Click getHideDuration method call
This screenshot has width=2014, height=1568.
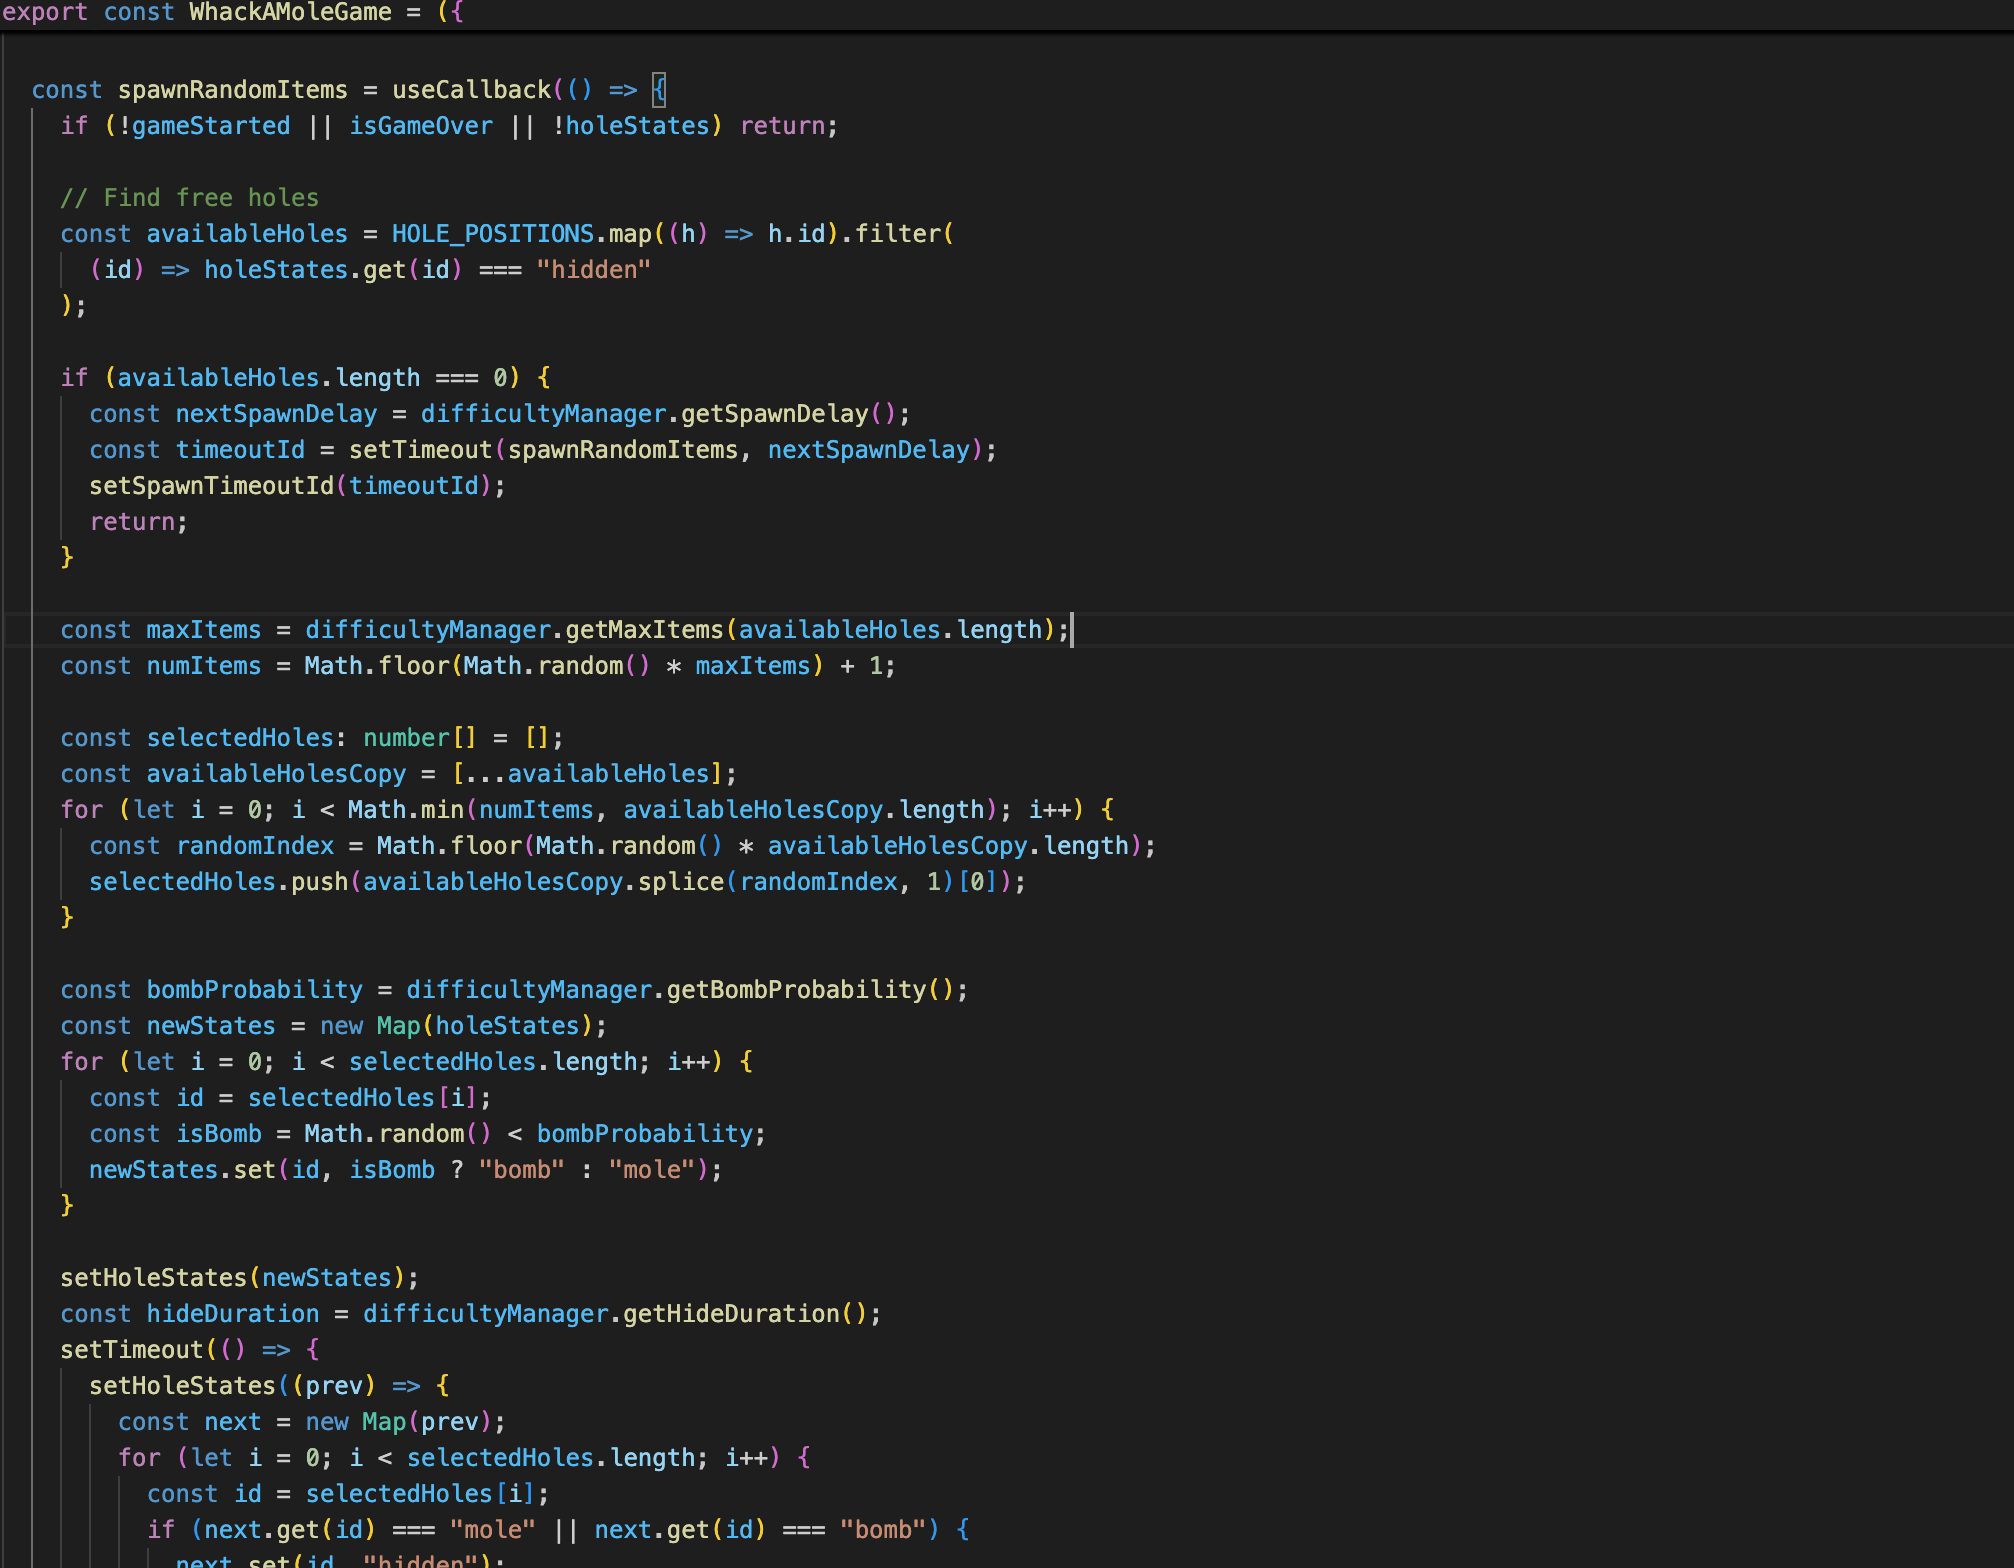pyautogui.click(x=731, y=1314)
